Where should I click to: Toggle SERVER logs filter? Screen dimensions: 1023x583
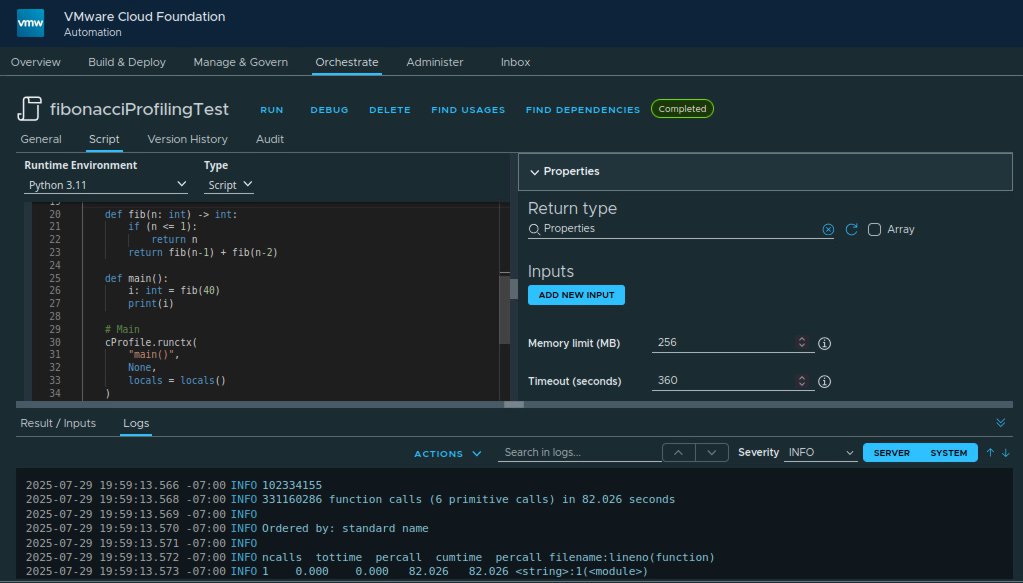(891, 453)
